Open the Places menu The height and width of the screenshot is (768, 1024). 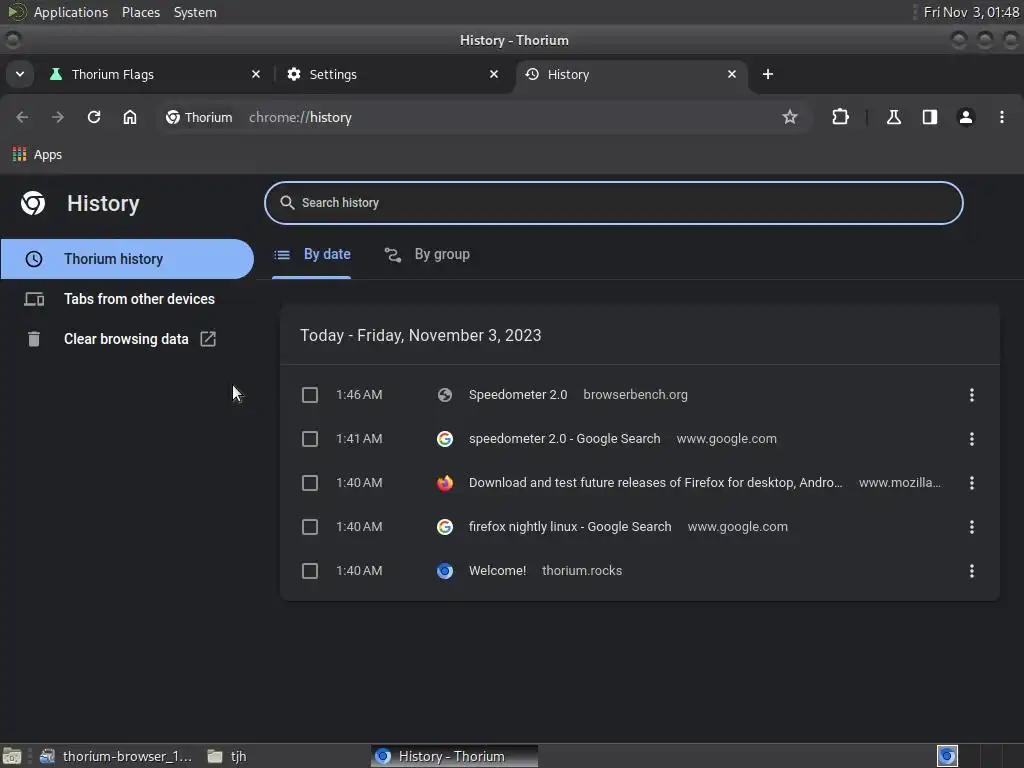pos(141,12)
